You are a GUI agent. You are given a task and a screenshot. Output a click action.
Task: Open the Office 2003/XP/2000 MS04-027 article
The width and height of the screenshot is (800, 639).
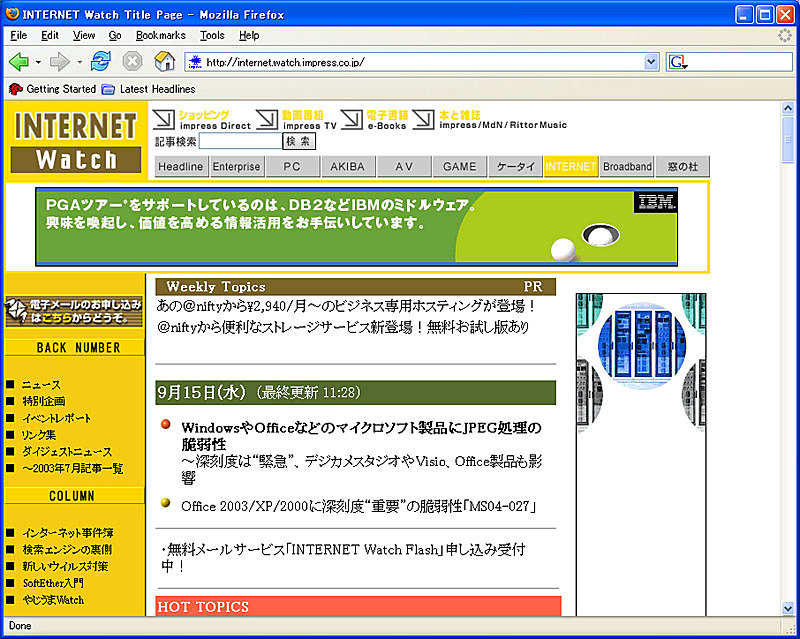click(x=358, y=506)
